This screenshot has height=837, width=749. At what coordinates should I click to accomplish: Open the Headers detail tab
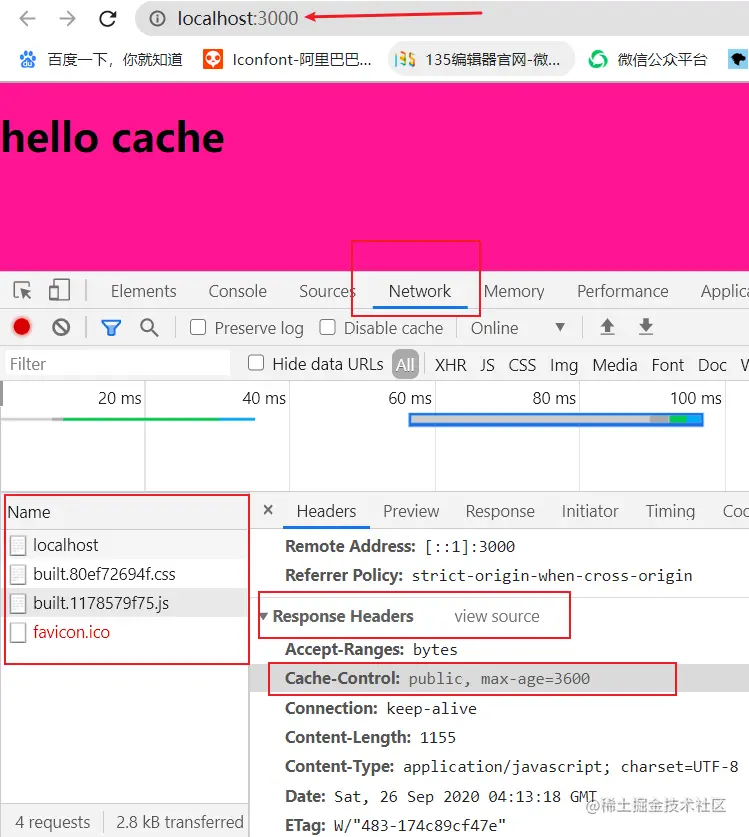point(326,511)
